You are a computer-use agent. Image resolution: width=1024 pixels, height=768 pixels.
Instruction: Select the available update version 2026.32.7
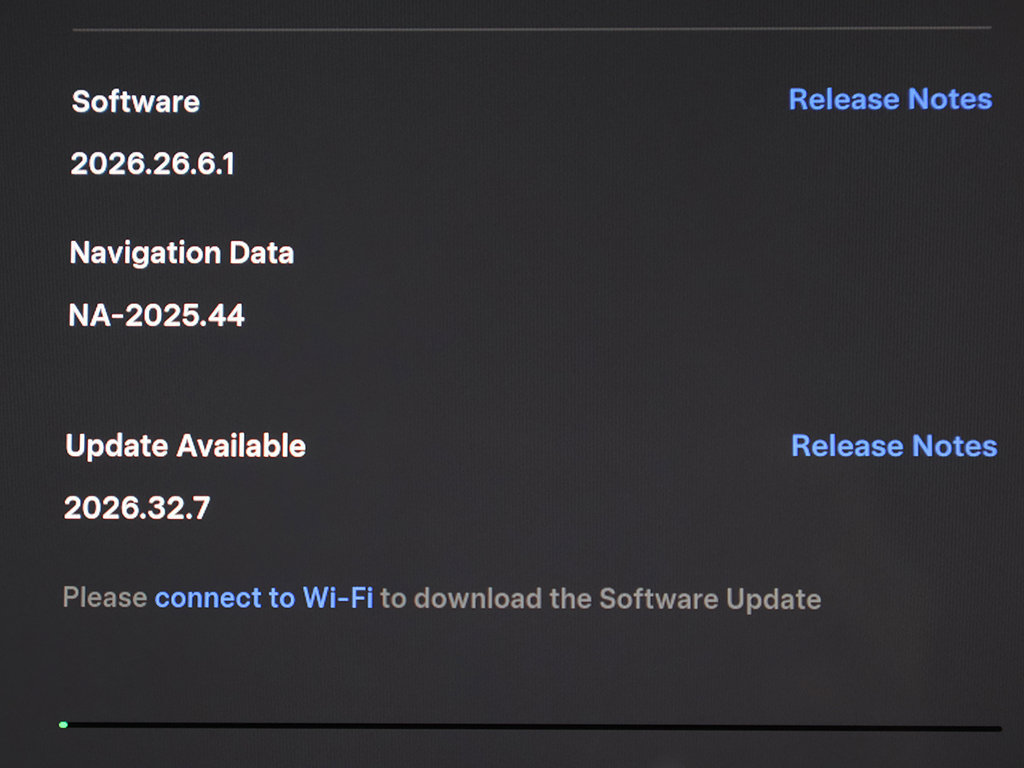(x=137, y=508)
